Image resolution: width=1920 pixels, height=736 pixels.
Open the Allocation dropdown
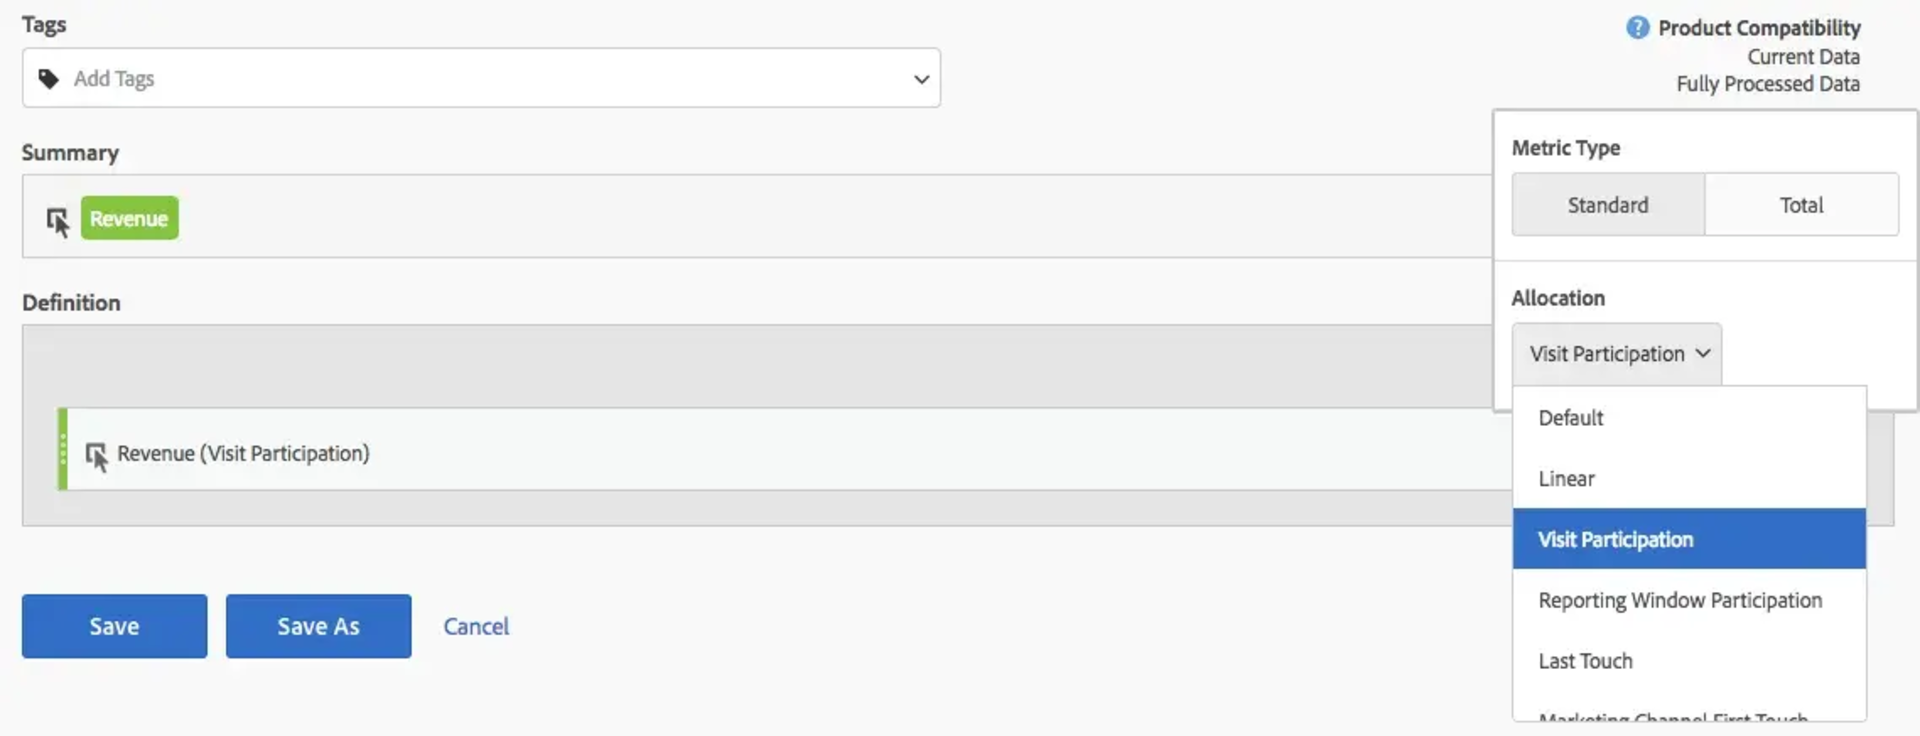[1616, 353]
